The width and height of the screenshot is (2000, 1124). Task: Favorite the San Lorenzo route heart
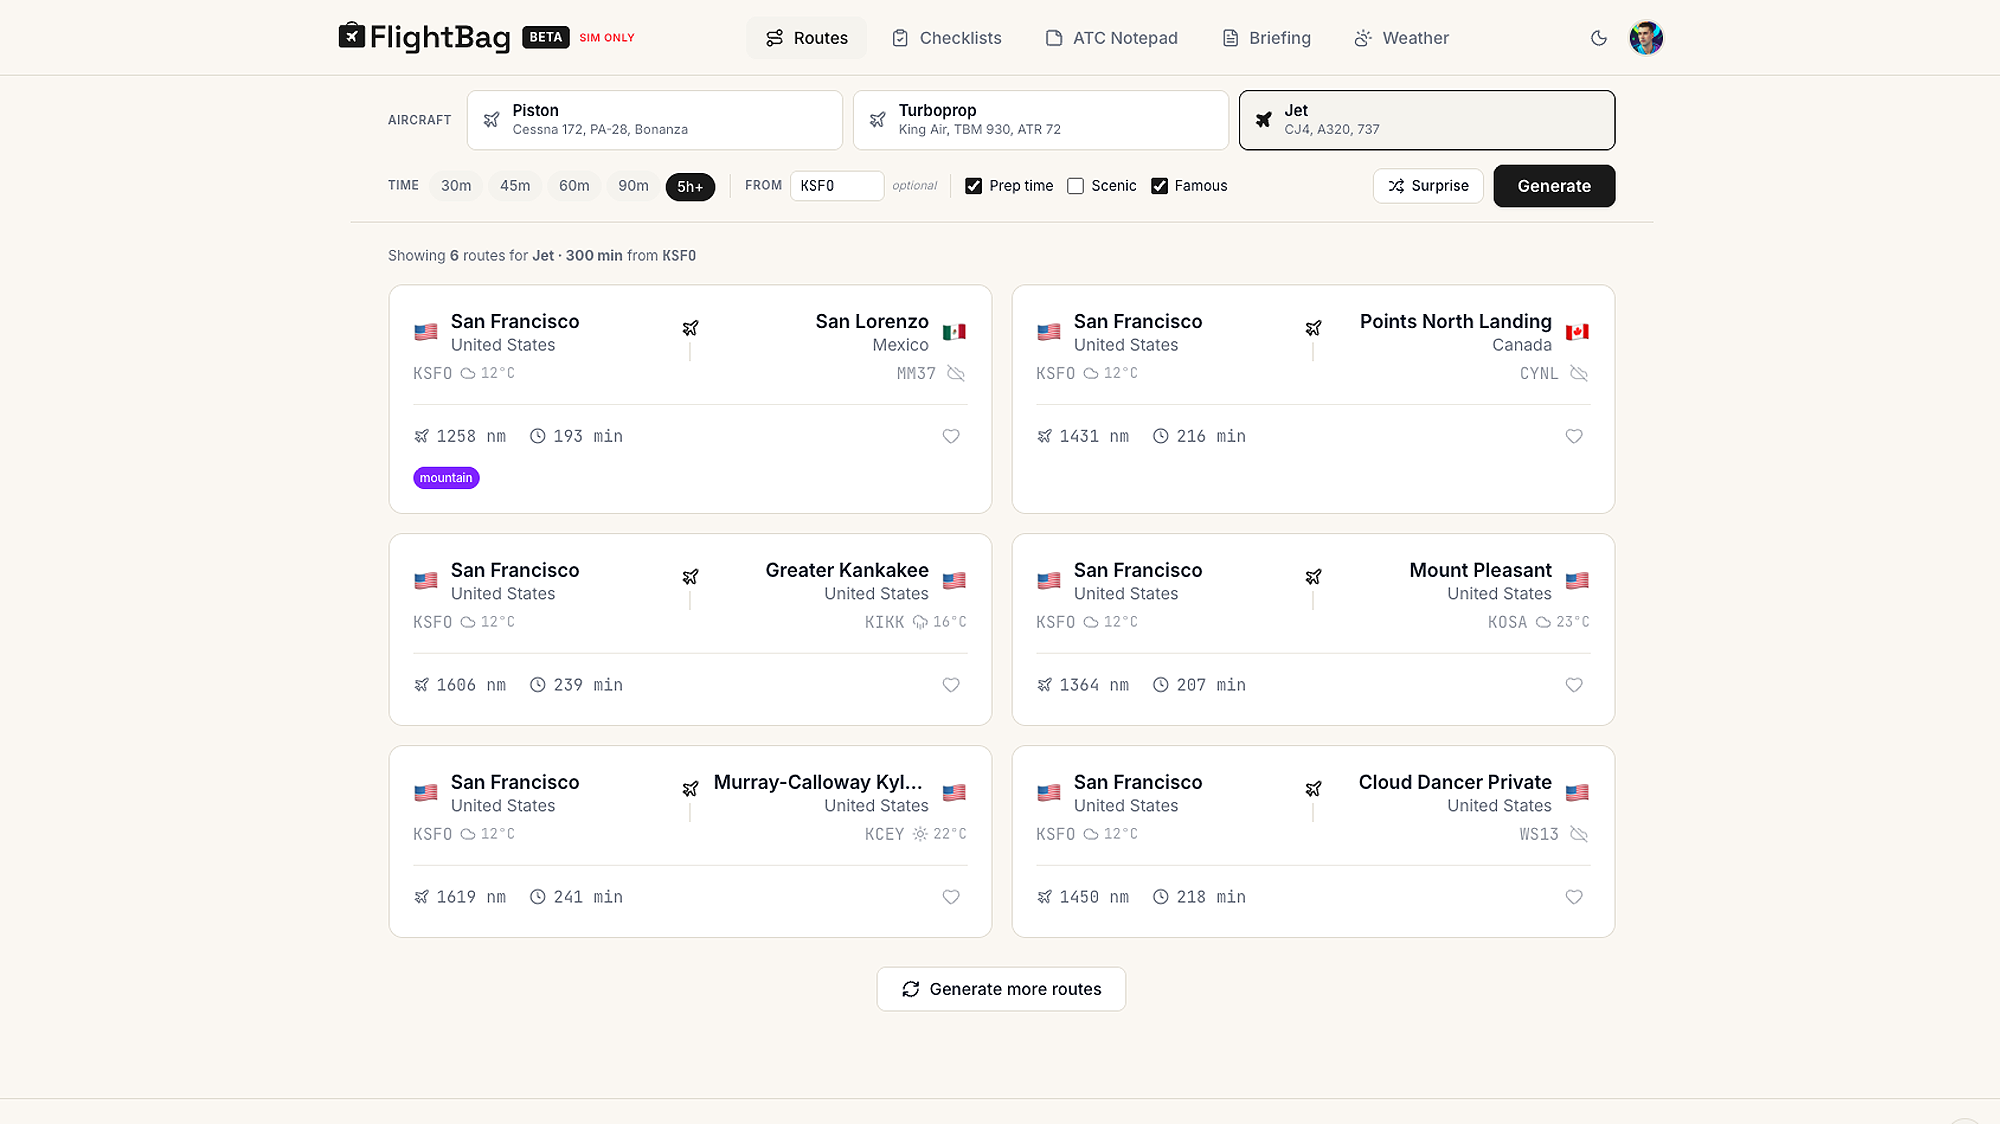(951, 436)
